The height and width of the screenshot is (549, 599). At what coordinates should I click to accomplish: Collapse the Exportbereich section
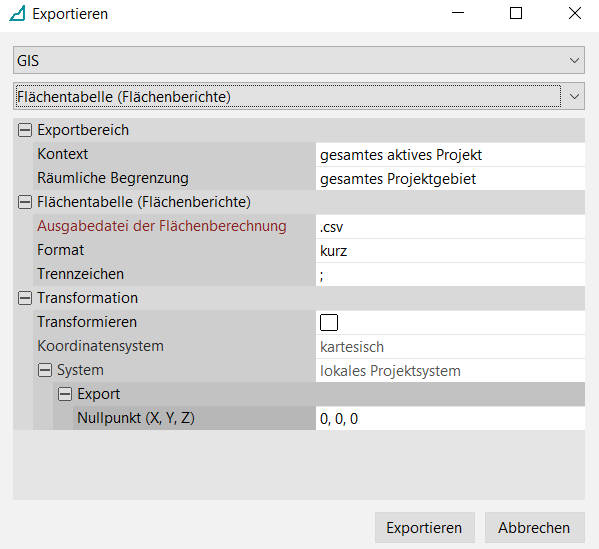[25, 130]
